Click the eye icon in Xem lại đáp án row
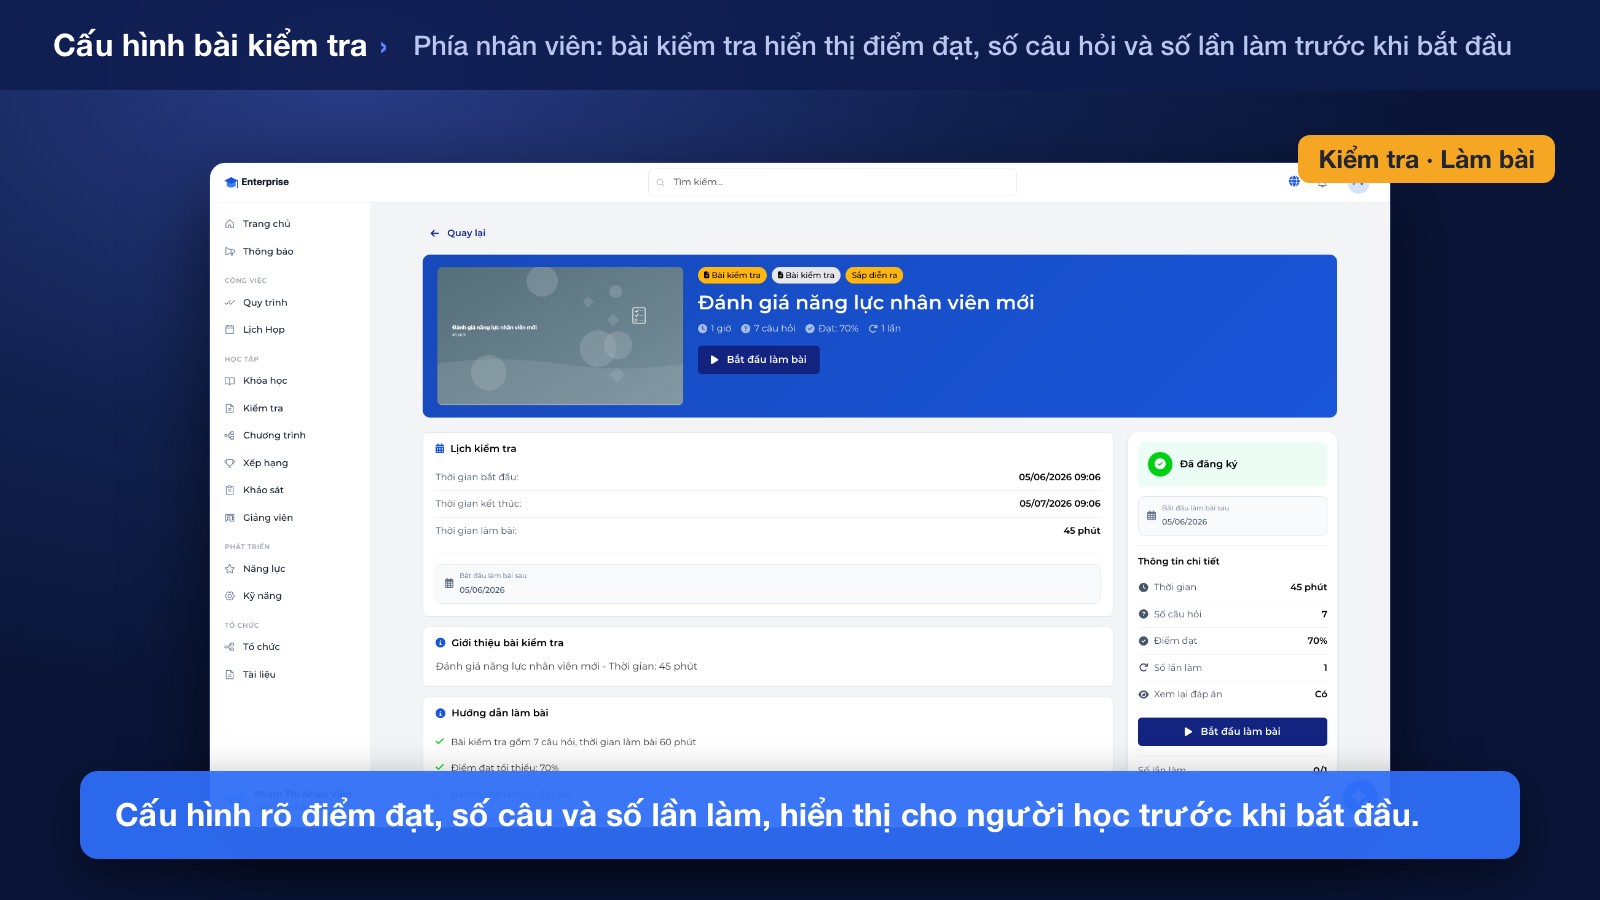The image size is (1600, 900). click(x=1144, y=694)
